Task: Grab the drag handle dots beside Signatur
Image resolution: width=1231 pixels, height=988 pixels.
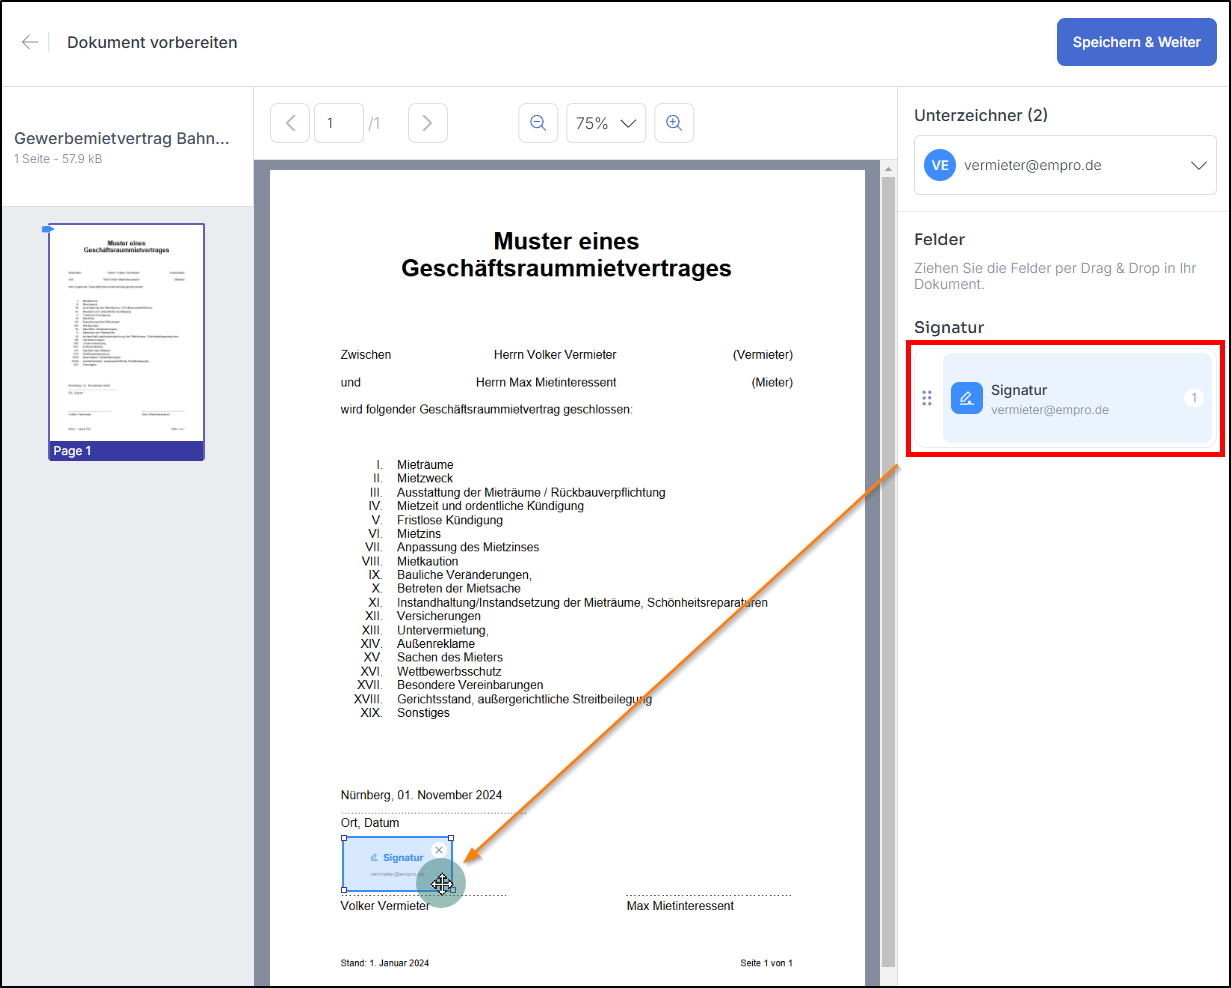Action: pyautogui.click(x=927, y=398)
